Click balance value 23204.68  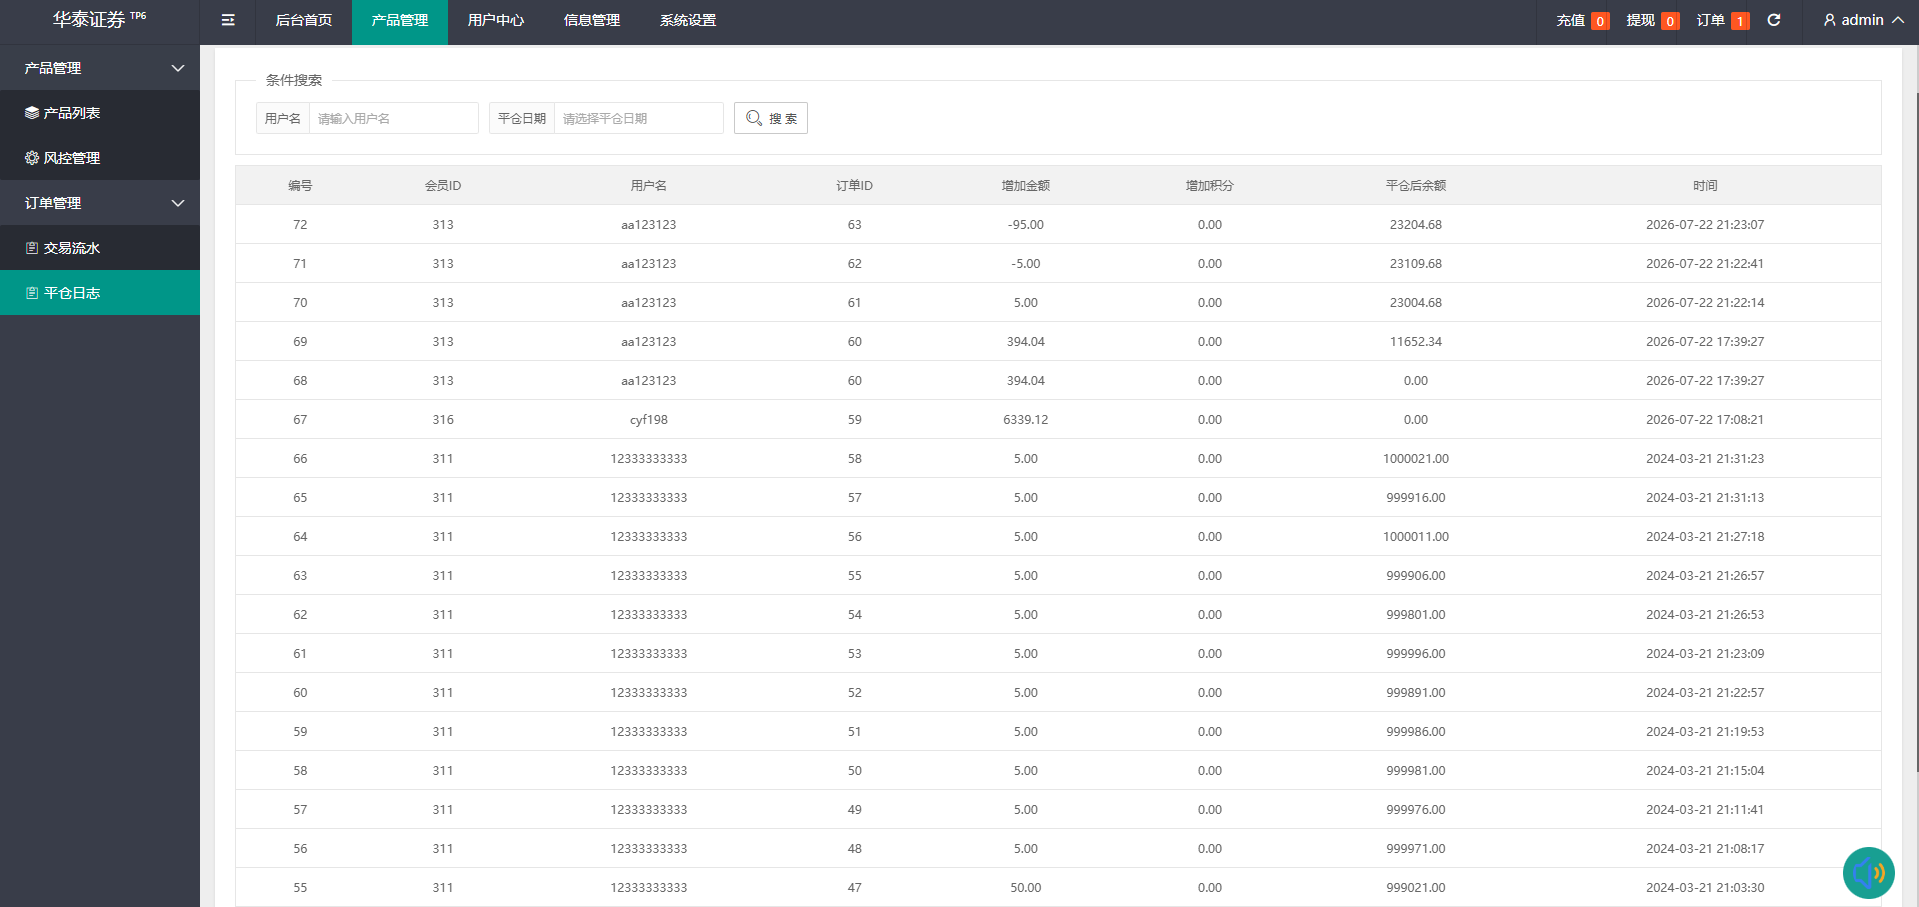[x=1416, y=225]
